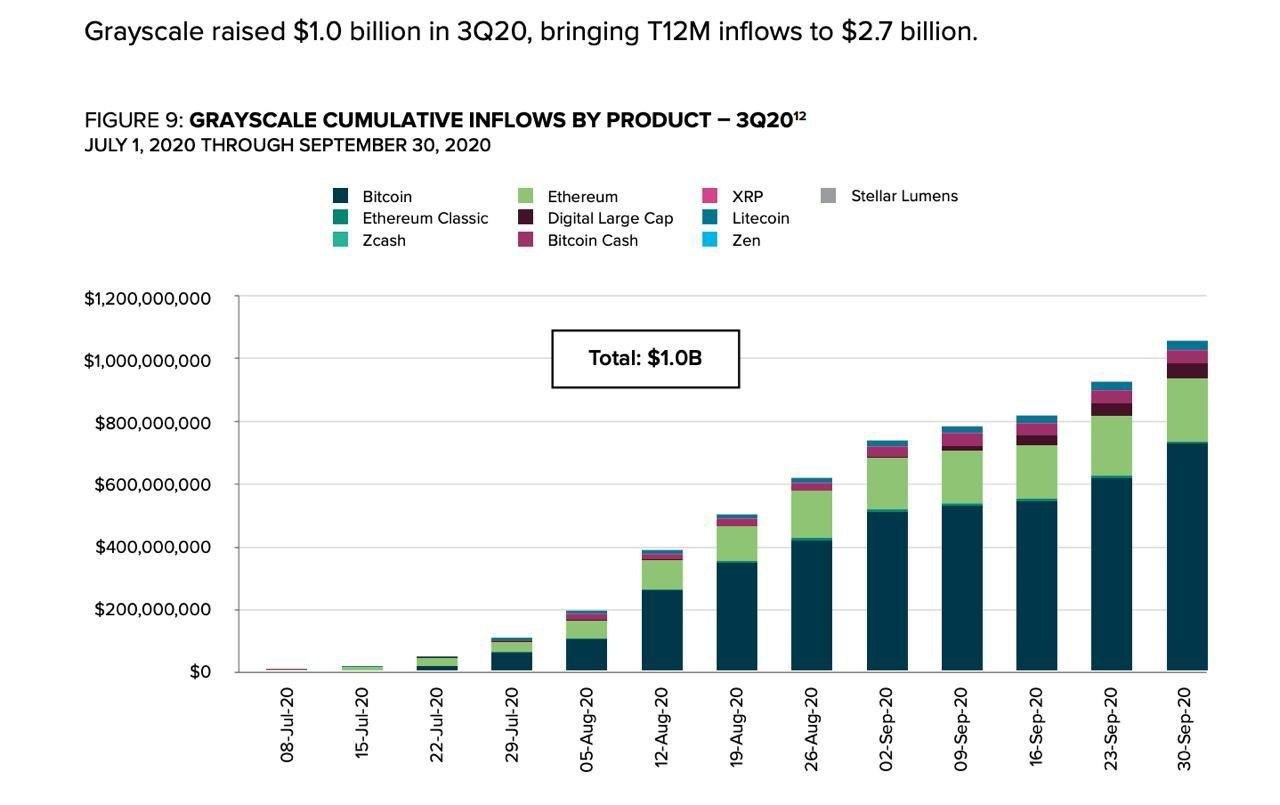Click the Zen legend color swatch
1280x805 pixels.
[710, 240]
